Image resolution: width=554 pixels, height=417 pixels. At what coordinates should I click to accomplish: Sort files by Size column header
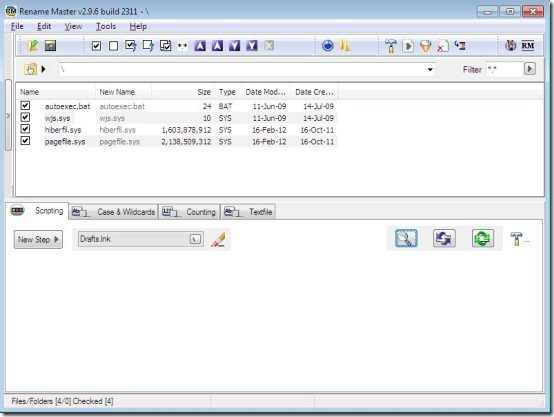(204, 92)
